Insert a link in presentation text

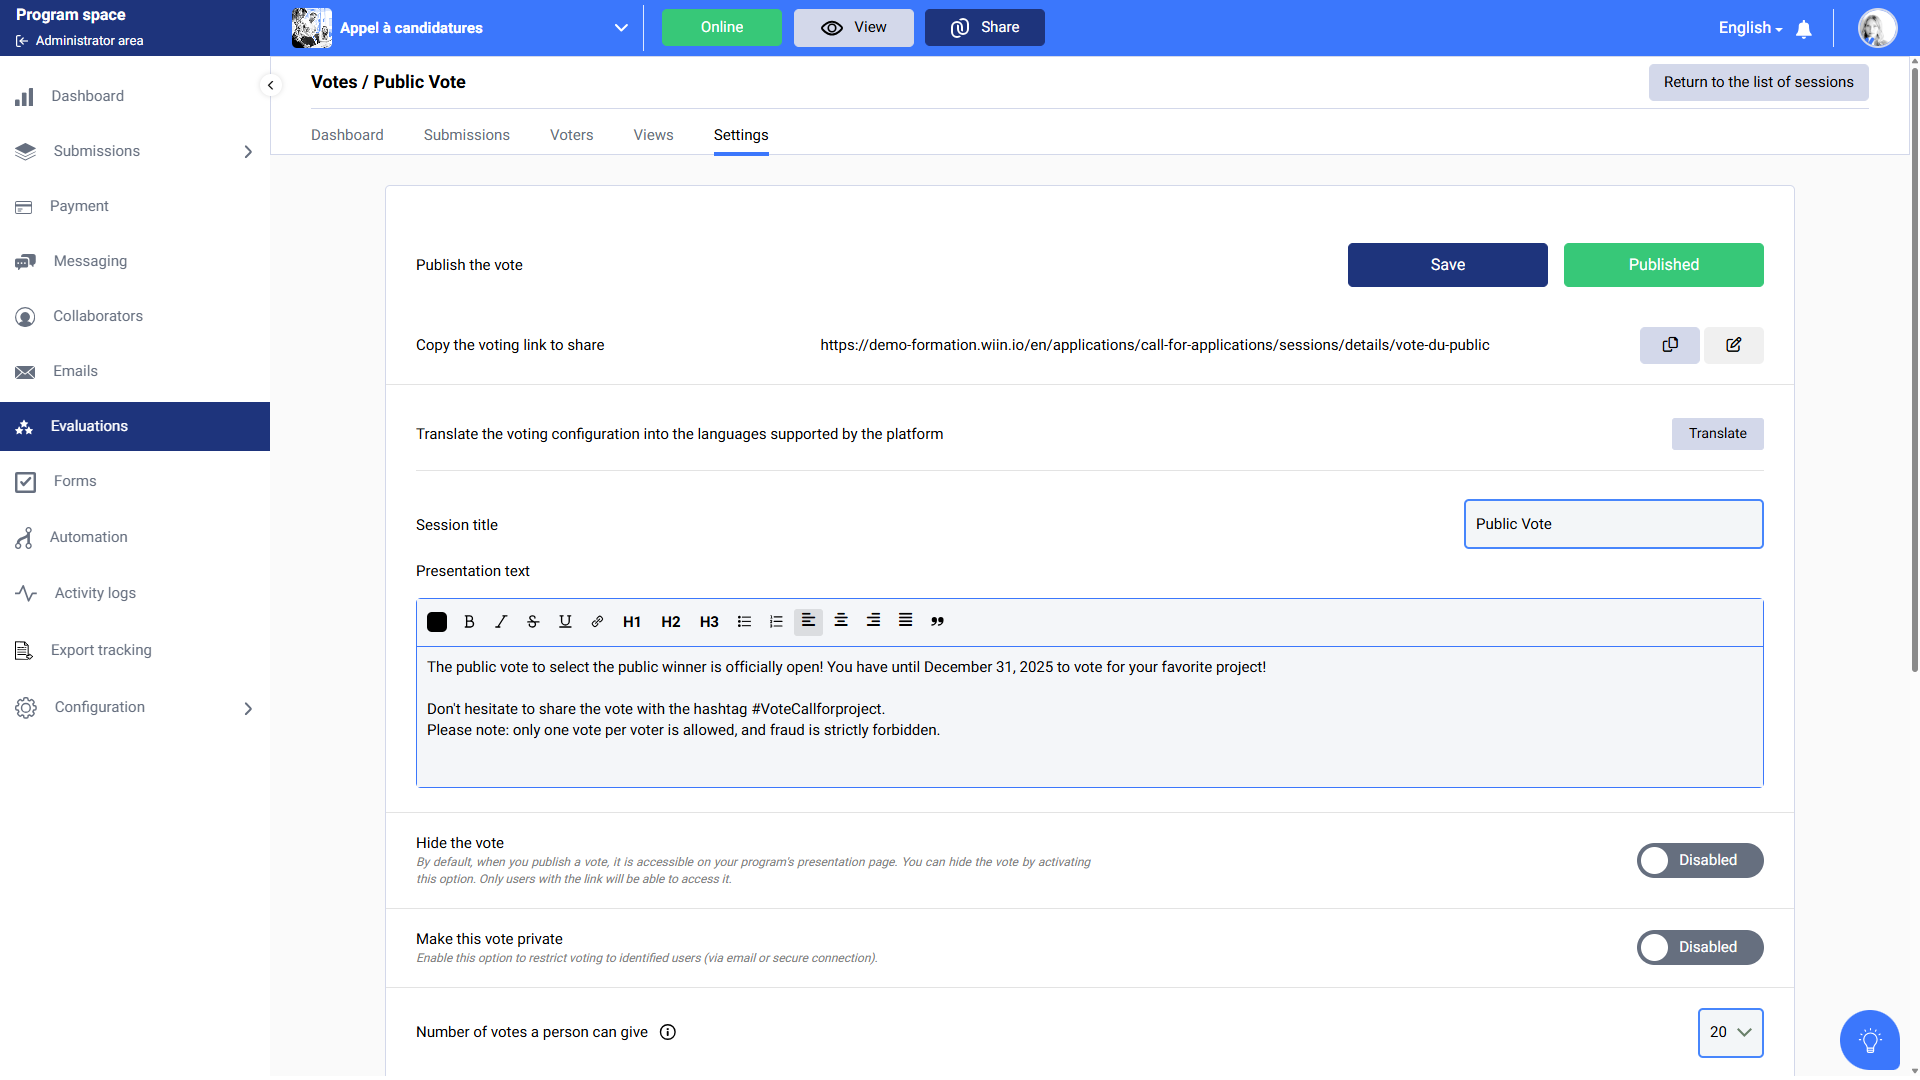597,621
